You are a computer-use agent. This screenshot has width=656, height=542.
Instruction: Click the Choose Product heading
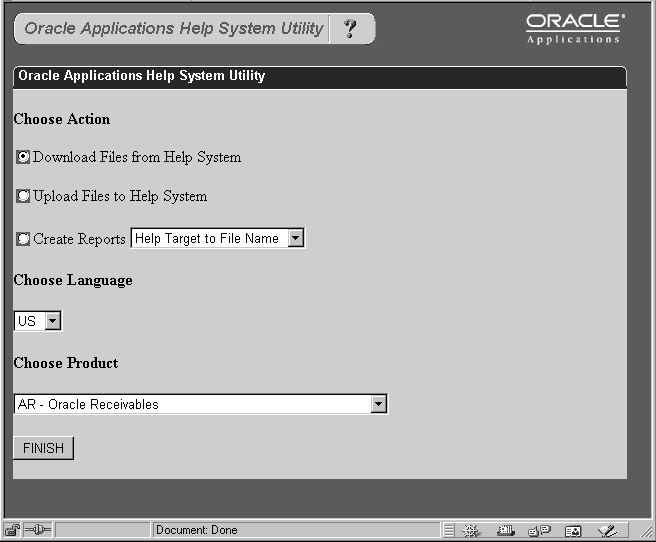click(x=66, y=363)
